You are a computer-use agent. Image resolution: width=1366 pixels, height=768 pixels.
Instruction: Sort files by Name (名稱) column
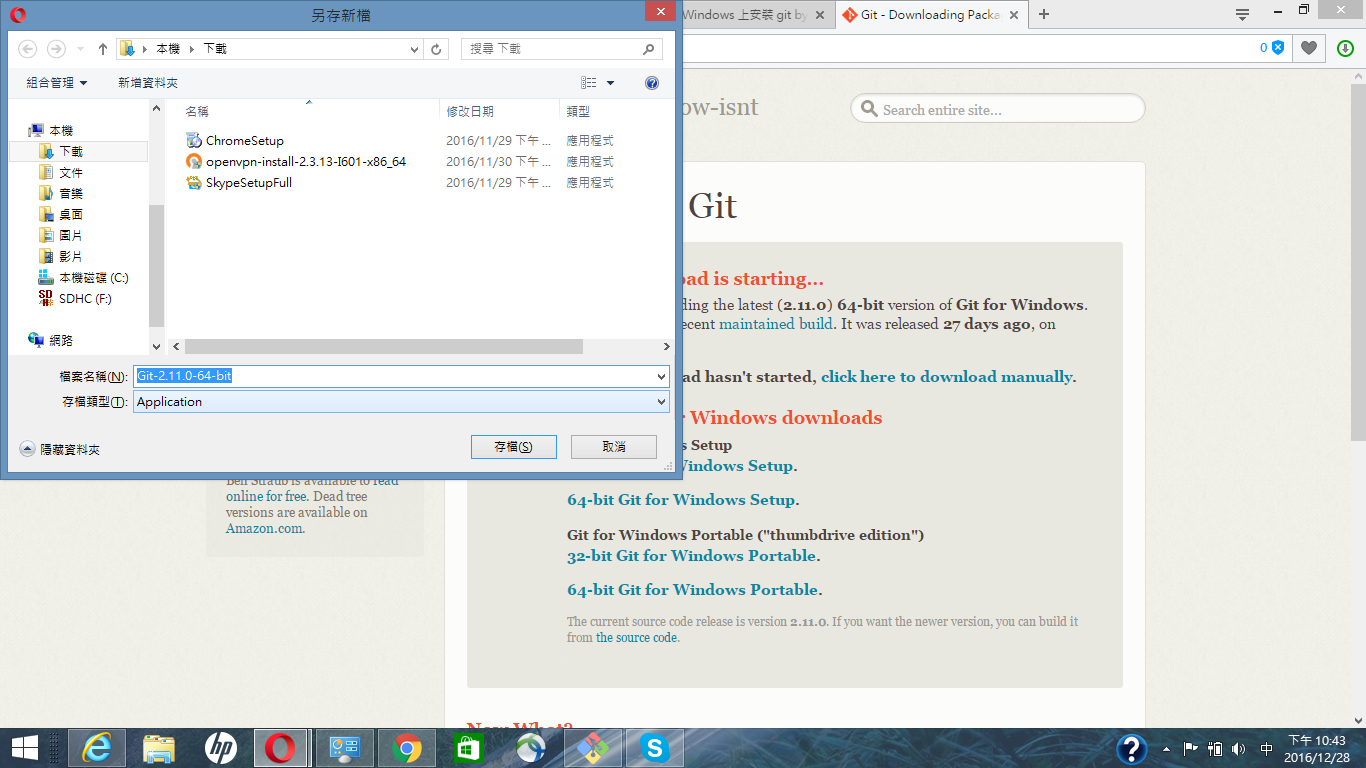(197, 112)
